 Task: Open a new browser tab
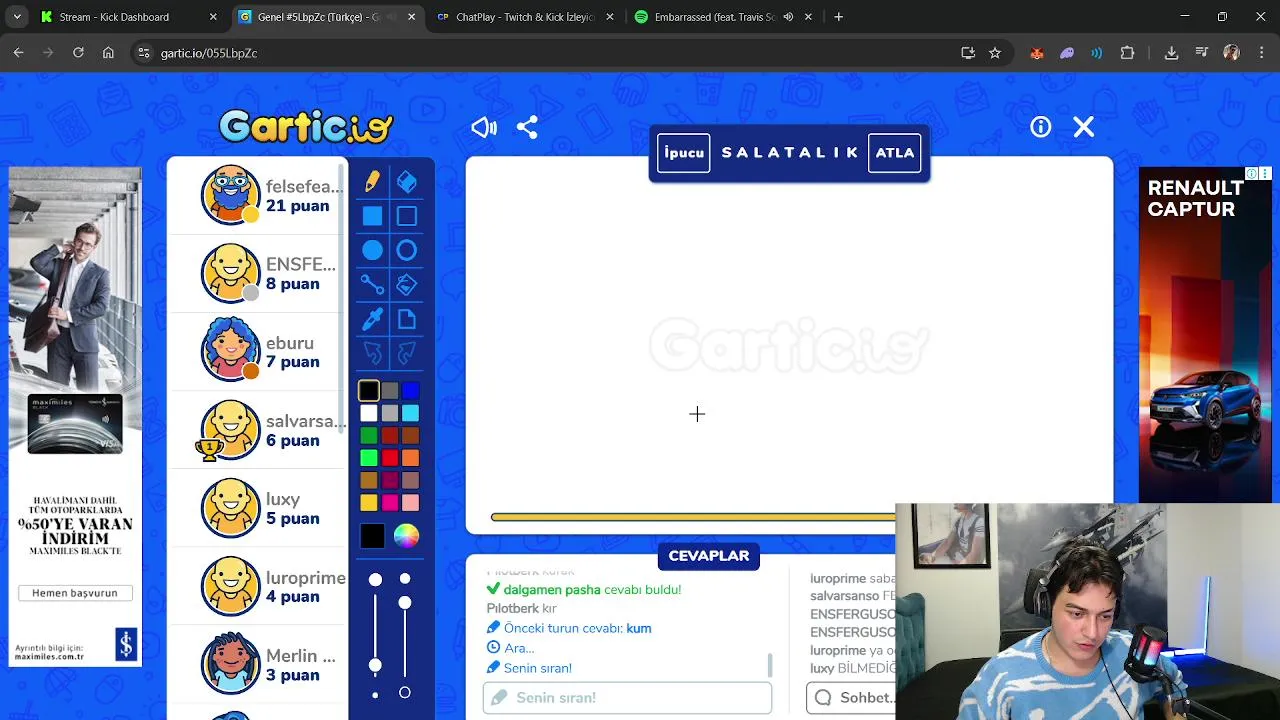click(838, 17)
